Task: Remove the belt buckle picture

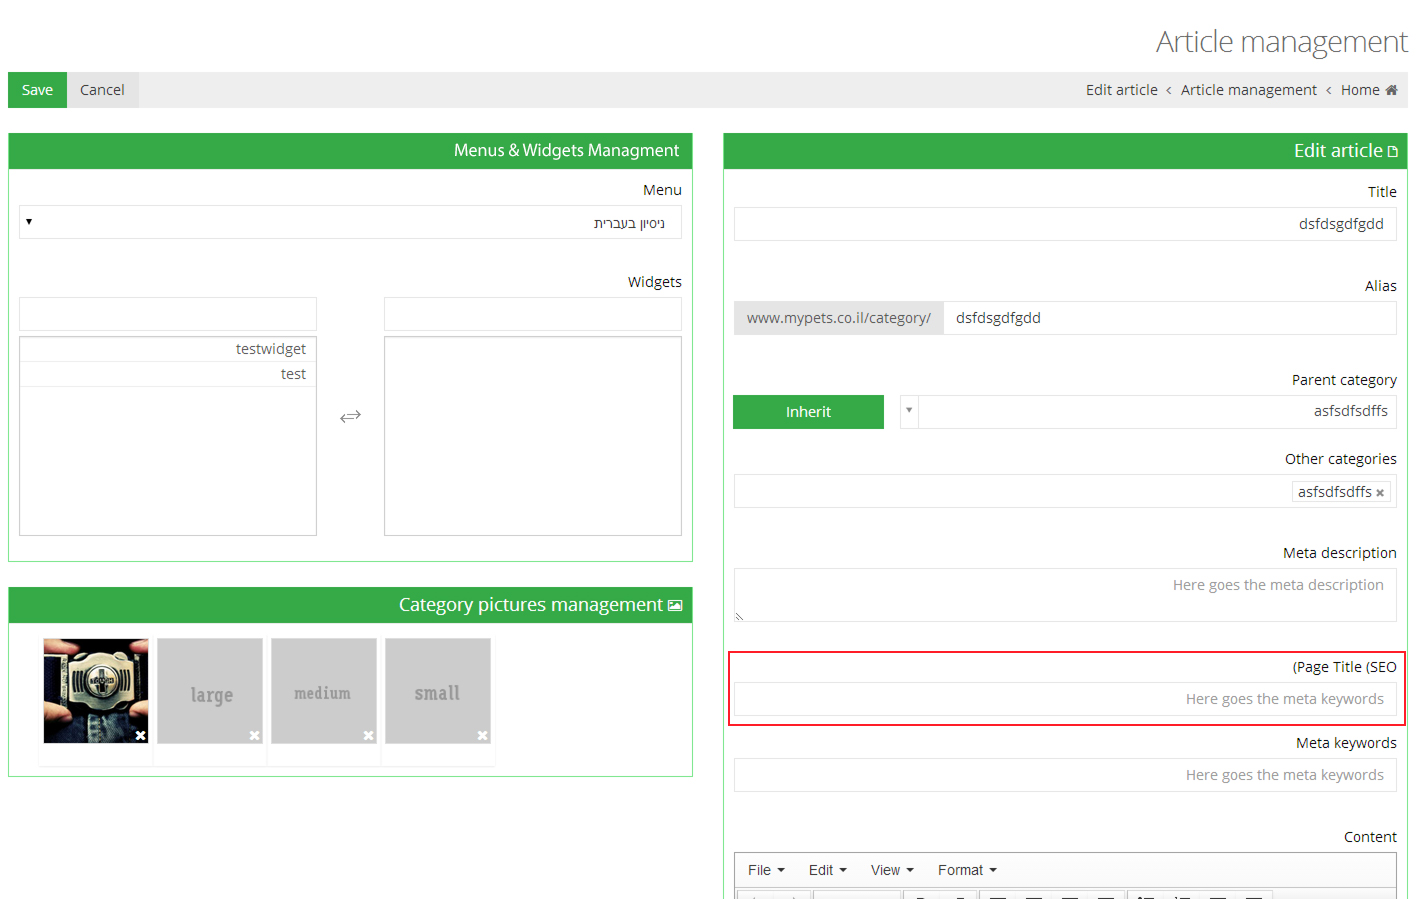Action: pos(140,735)
